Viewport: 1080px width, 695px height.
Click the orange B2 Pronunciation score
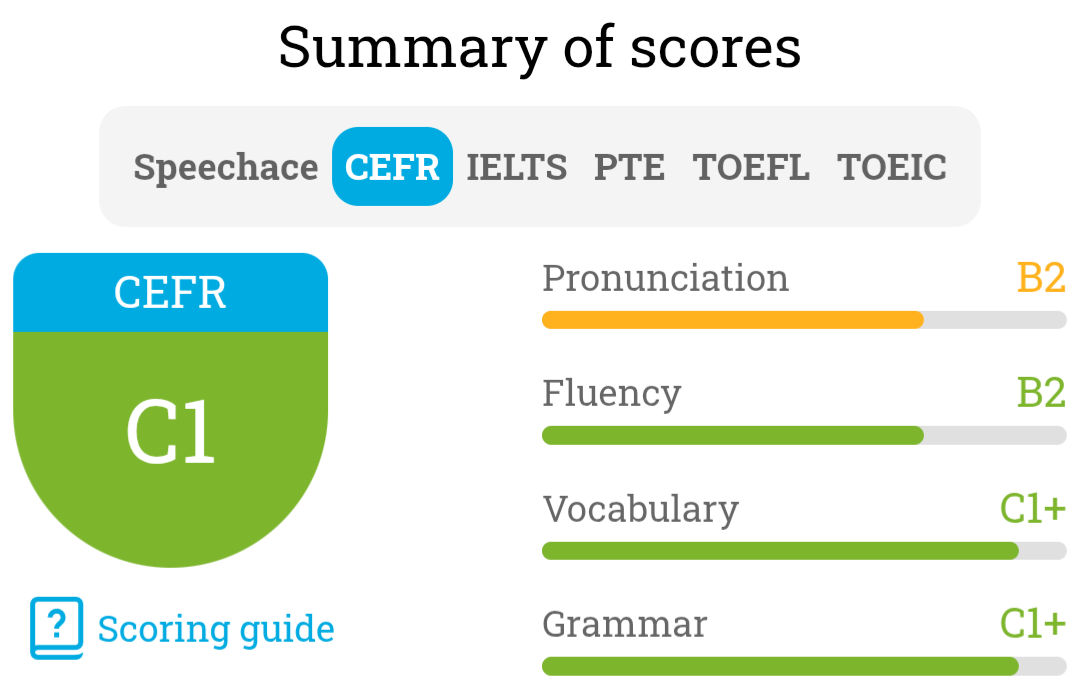pyautogui.click(x=1041, y=278)
